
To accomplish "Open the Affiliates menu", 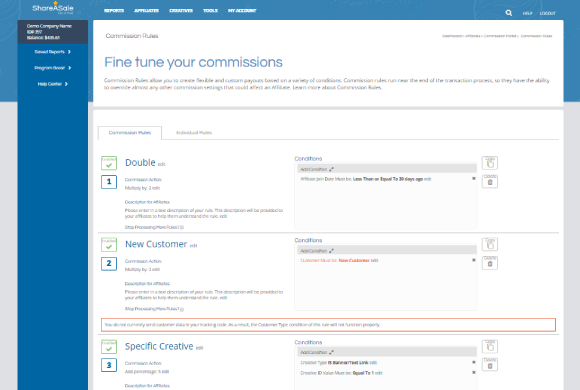I will 146,11.
